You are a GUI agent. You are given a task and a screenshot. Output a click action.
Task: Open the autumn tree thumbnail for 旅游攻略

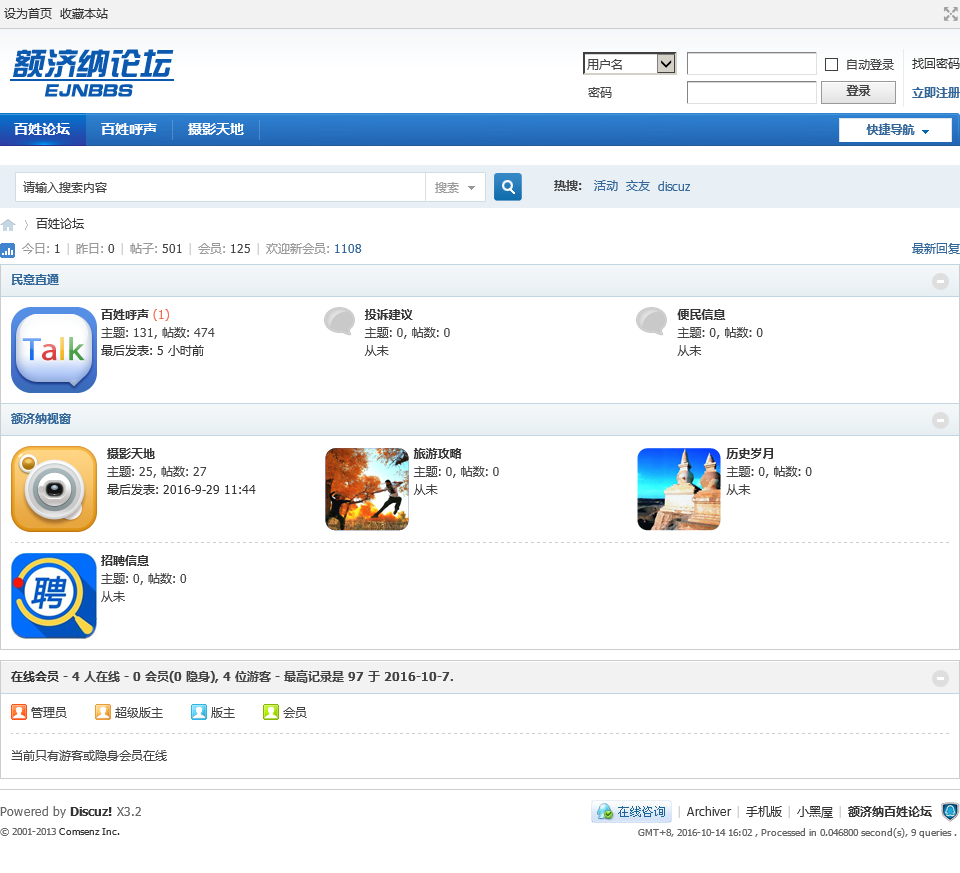pyautogui.click(x=367, y=489)
